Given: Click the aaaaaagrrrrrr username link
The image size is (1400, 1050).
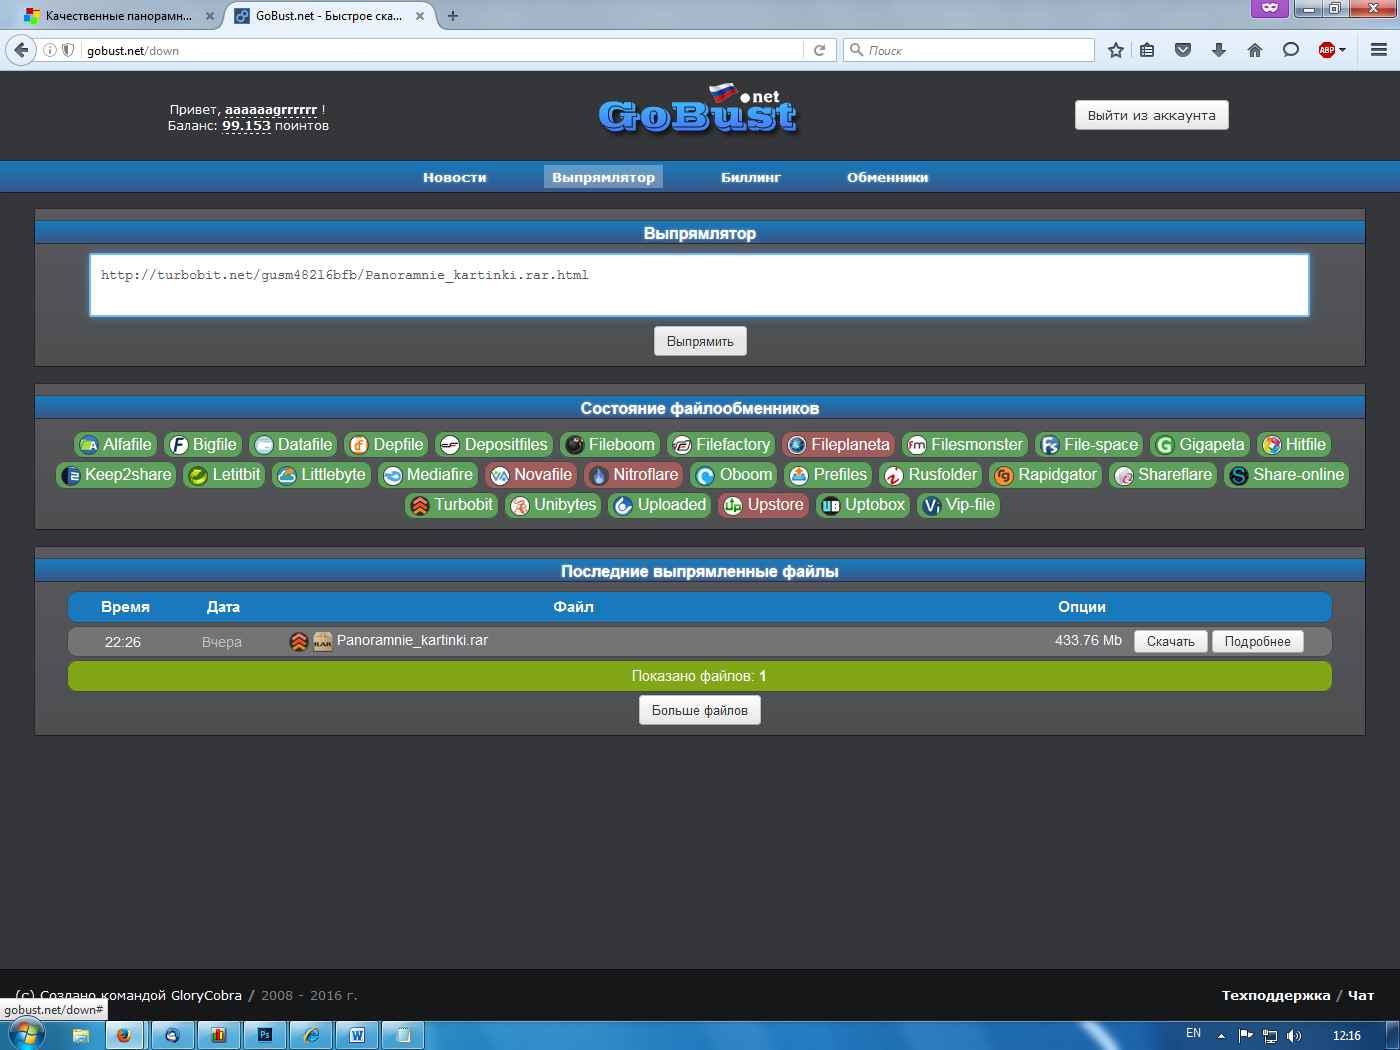Looking at the screenshot, I should [270, 110].
